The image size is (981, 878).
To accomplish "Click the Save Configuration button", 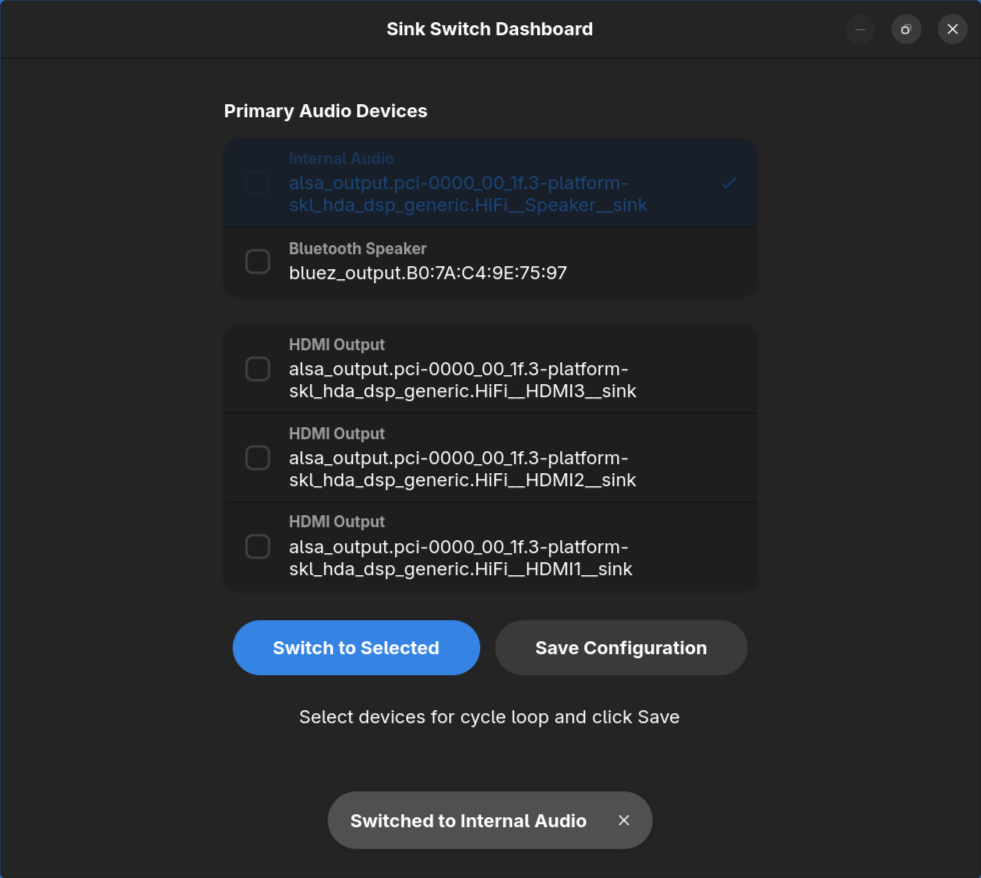I will (x=620, y=647).
